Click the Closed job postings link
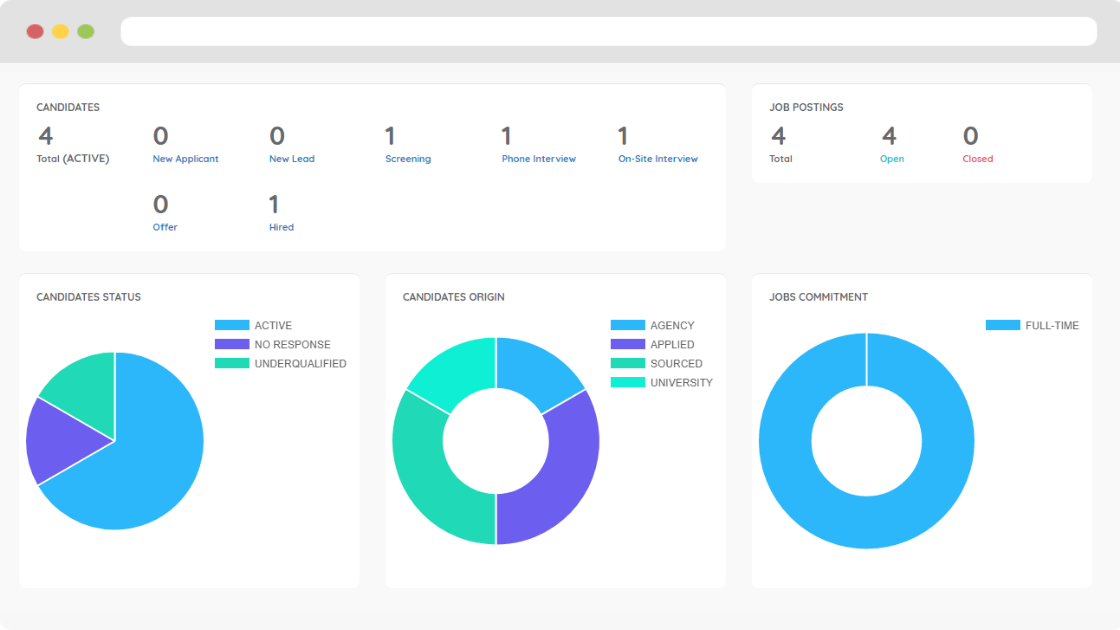The width and height of the screenshot is (1120, 630). (977, 159)
